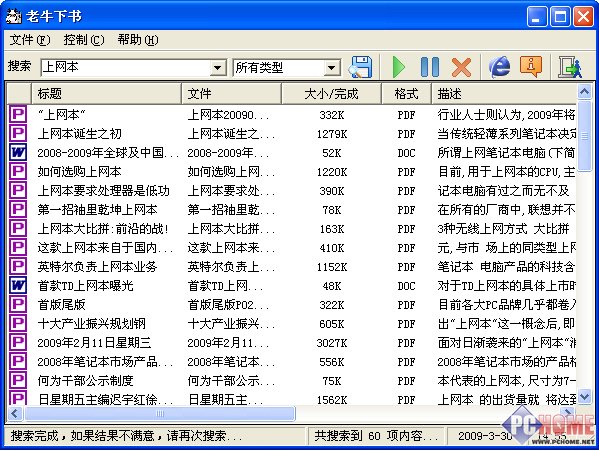This screenshot has height=451, width=599.
Task: Click PDF icon of 第一招袖里乾坤上网本 row
Action: pyautogui.click(x=18, y=209)
